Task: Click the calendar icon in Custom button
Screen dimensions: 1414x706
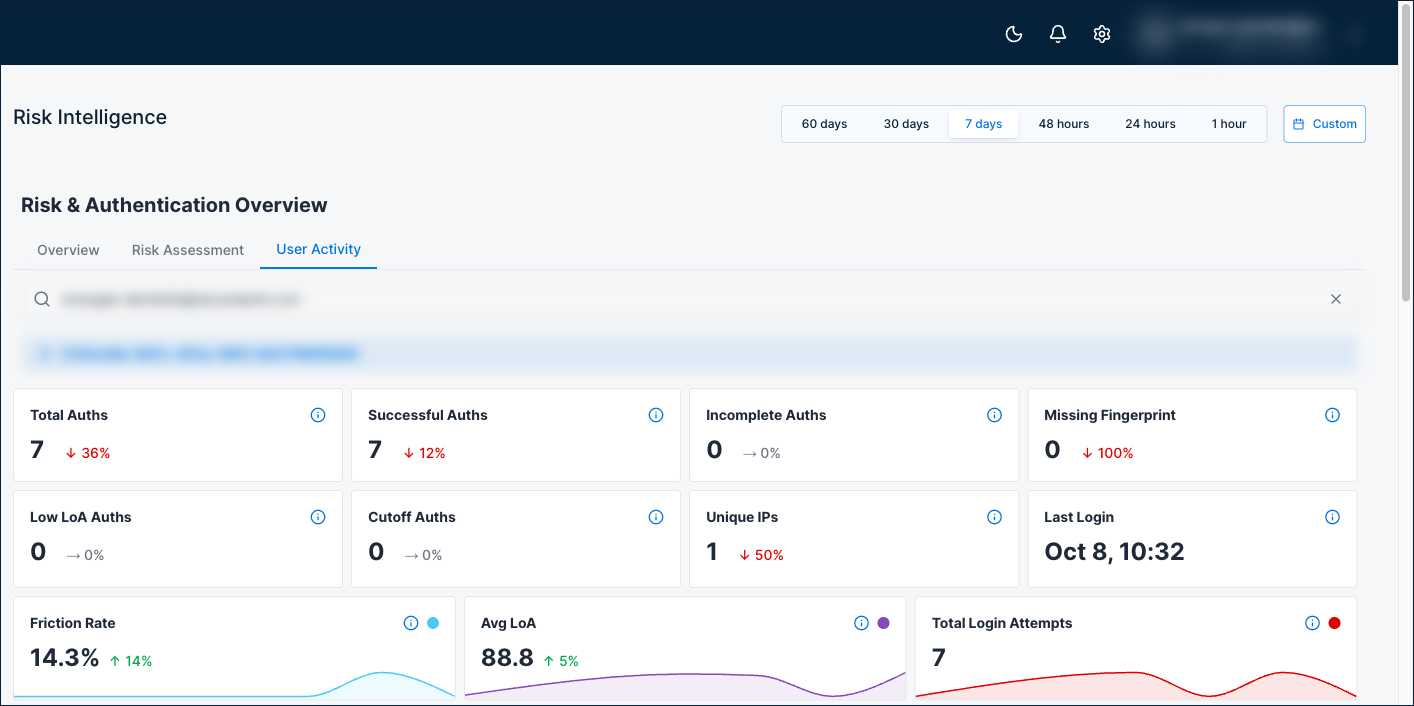Action: [1299, 124]
